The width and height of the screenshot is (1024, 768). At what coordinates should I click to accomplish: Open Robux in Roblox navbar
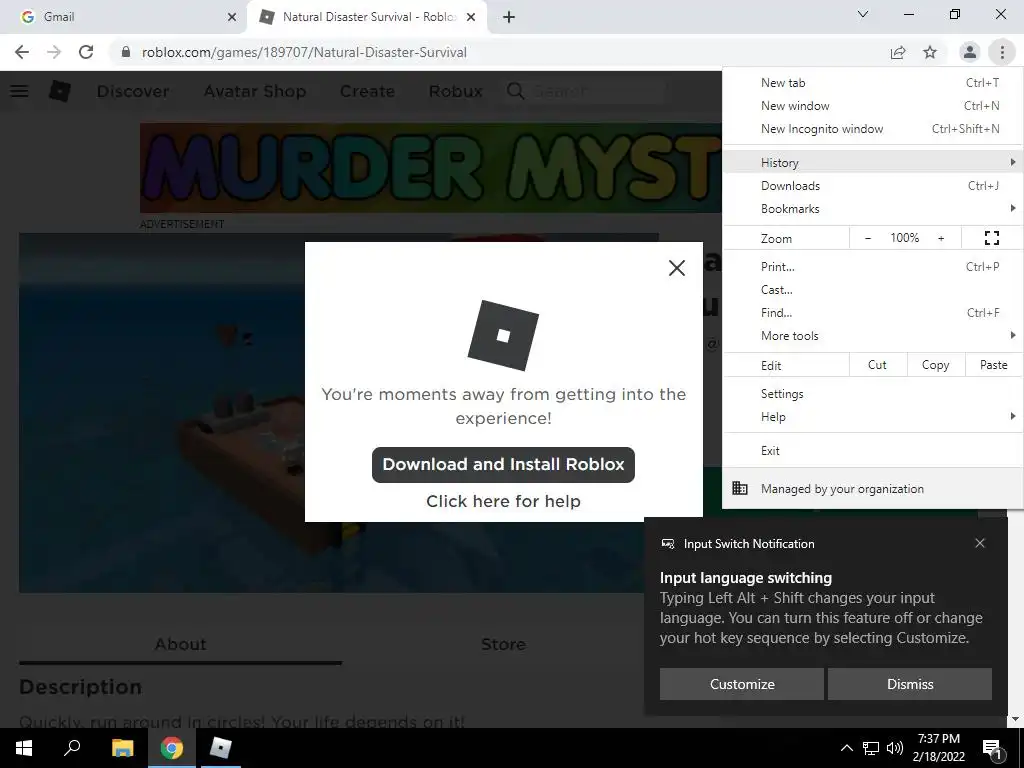[456, 91]
